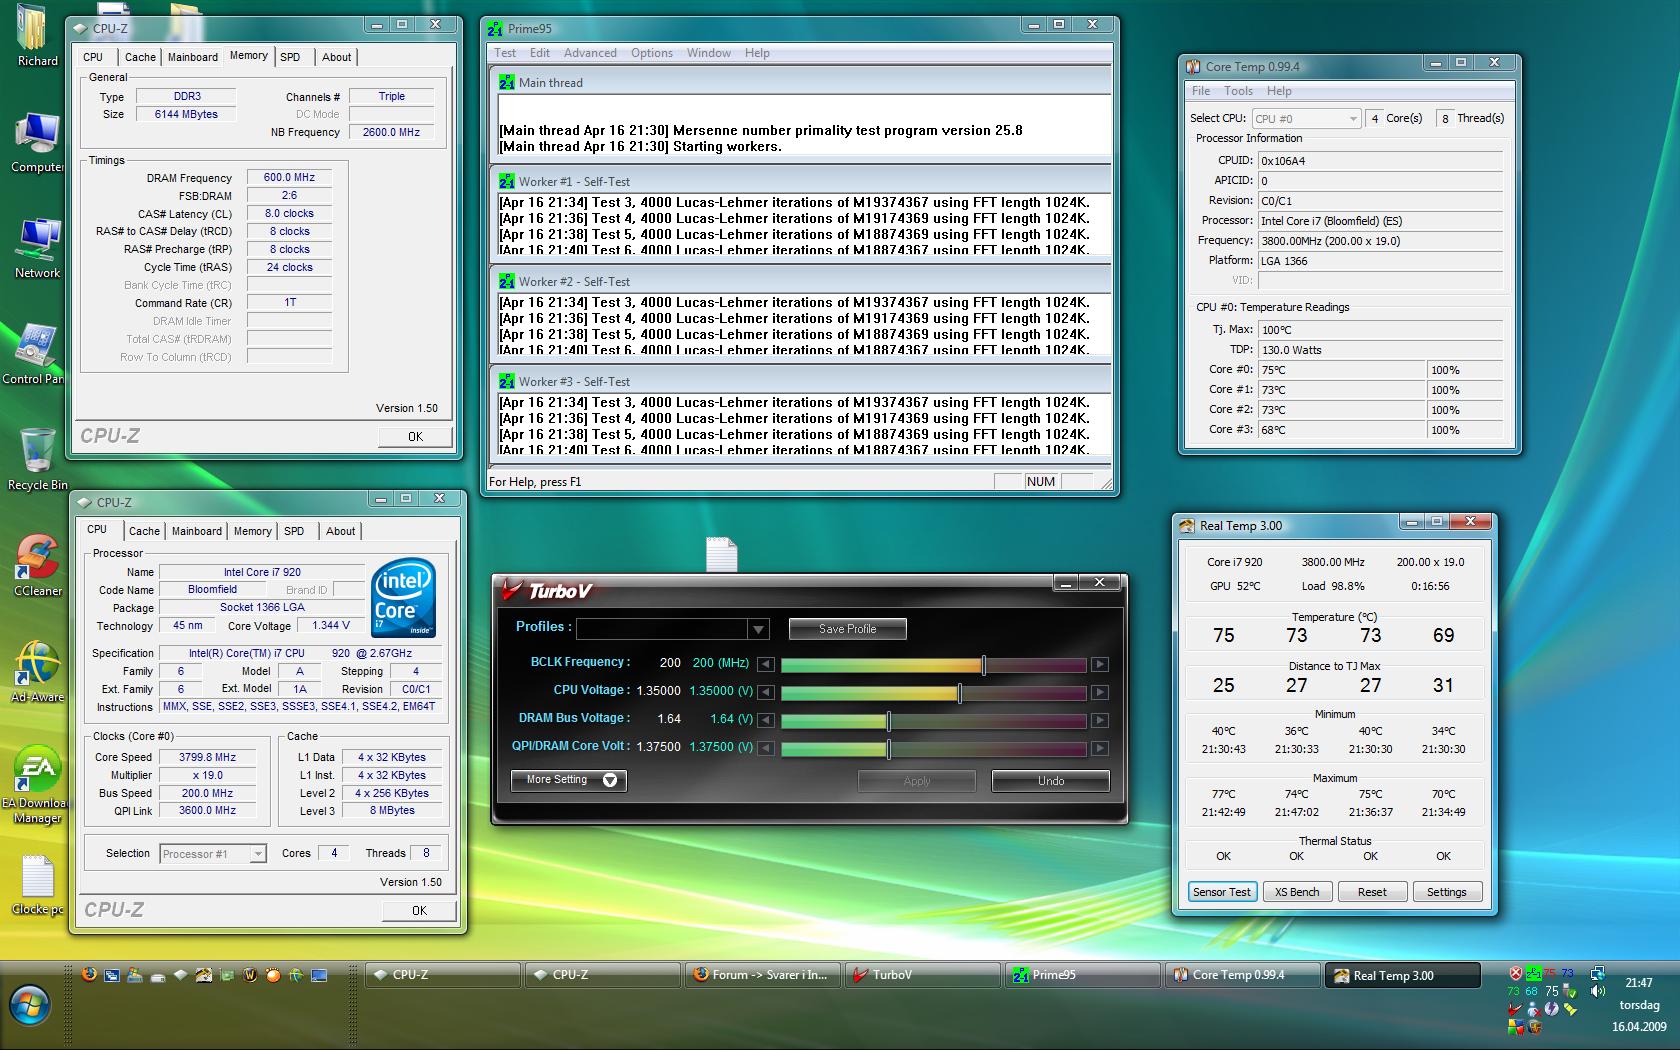Image resolution: width=1680 pixels, height=1050 pixels.
Task: Expand the More Setting section in TurboV
Action: [x=568, y=780]
